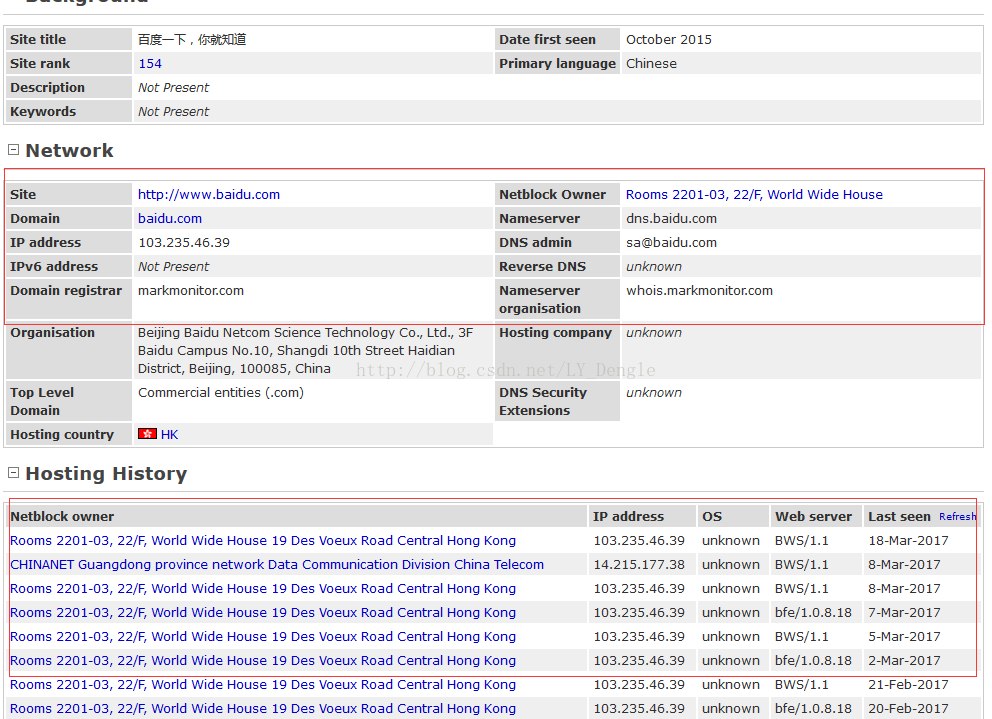Viewport: 992px width, 719px height.
Task: Collapse the Network section
Action: pos(13,150)
